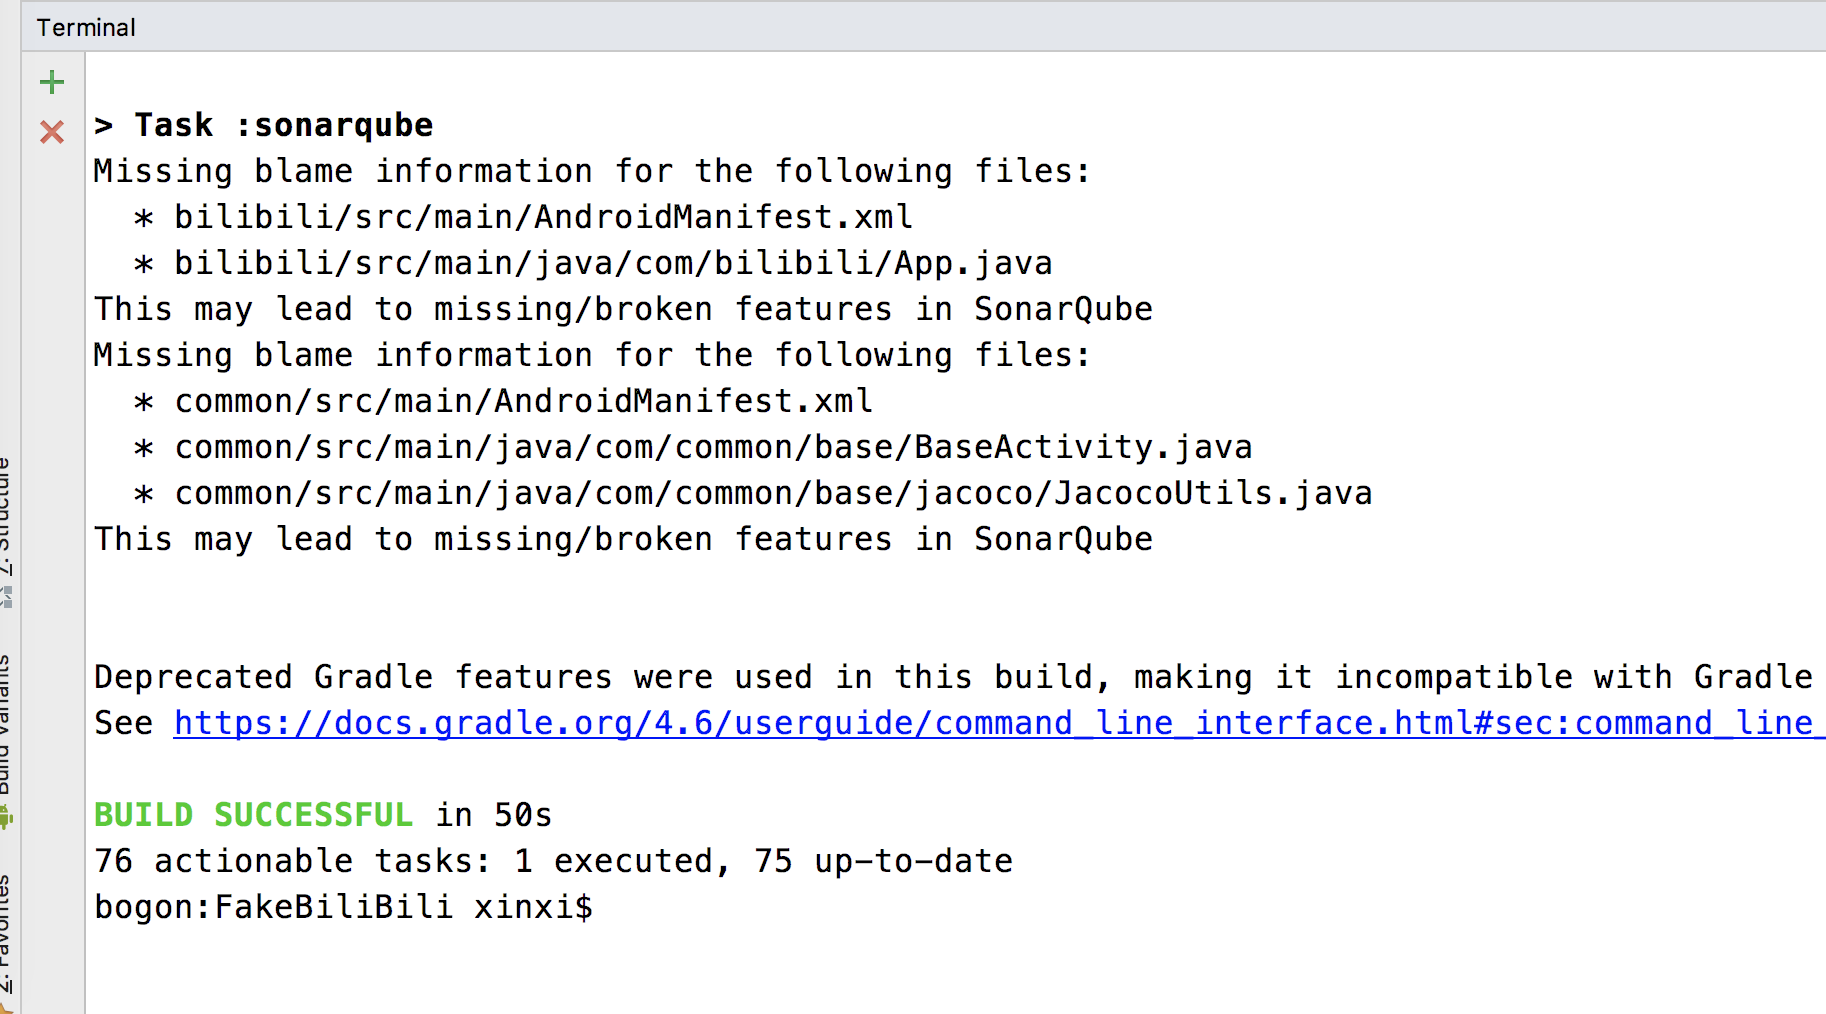
Task: Click the JacocoUtils.java file path
Action: (773, 493)
